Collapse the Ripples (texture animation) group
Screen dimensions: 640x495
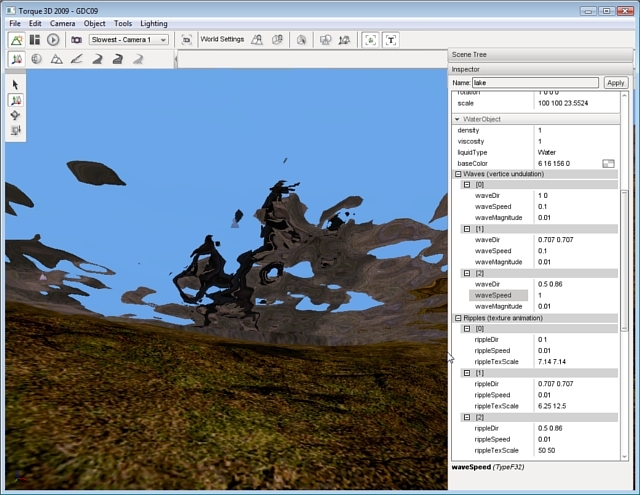click(458, 318)
